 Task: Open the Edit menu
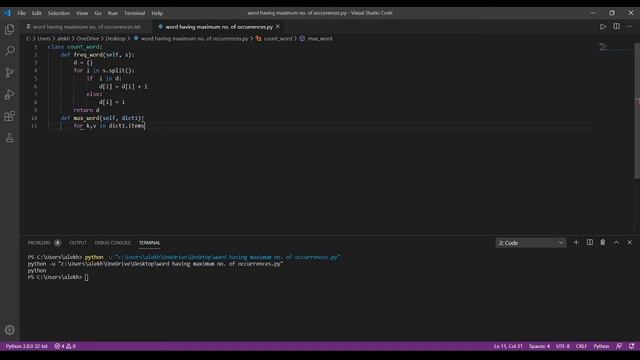coord(36,13)
